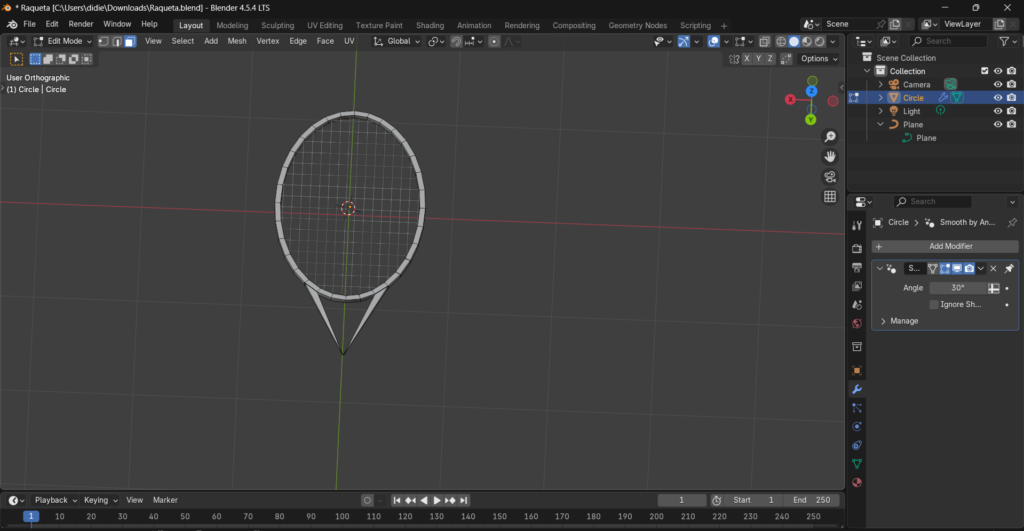Open the Material properties tab icon
This screenshot has height=531, width=1024.
[x=857, y=483]
